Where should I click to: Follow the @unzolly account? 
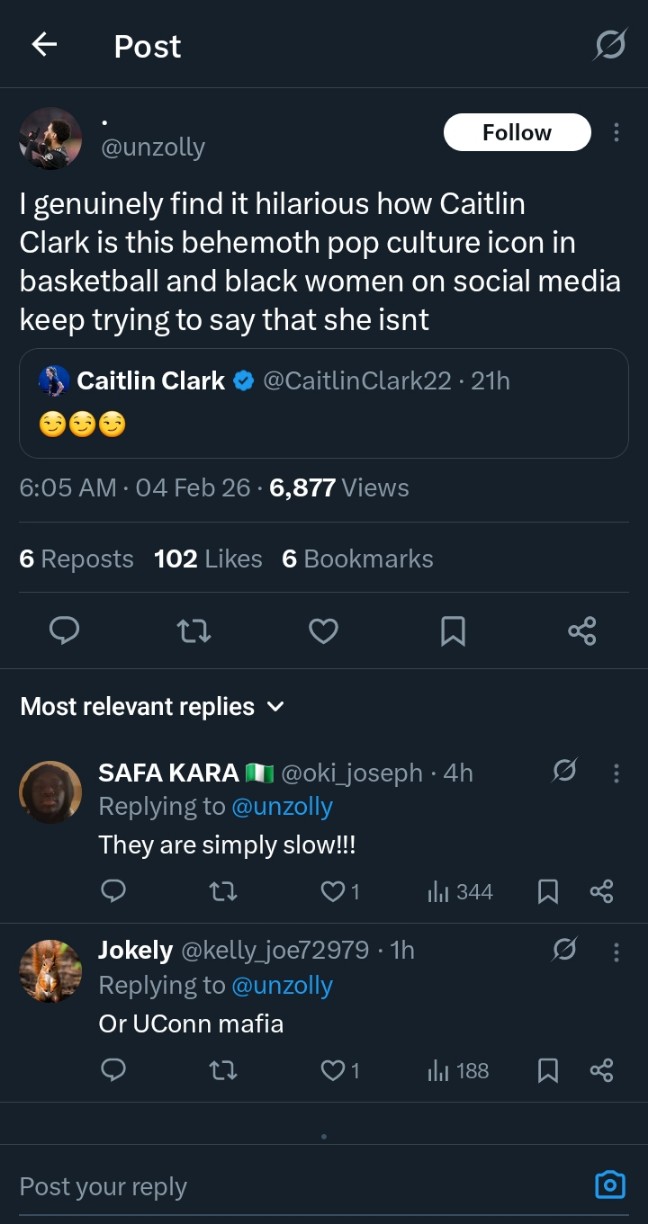pos(516,132)
